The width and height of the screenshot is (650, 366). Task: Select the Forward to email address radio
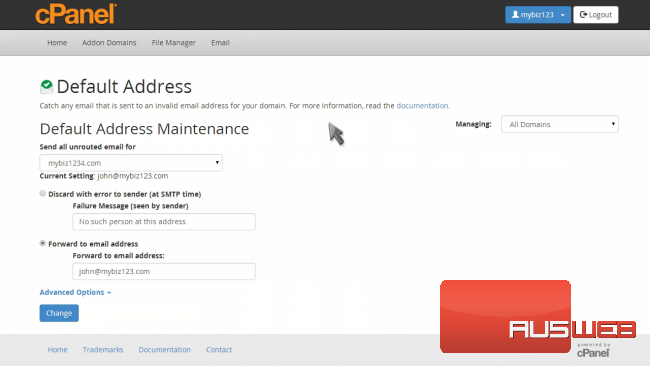point(43,243)
